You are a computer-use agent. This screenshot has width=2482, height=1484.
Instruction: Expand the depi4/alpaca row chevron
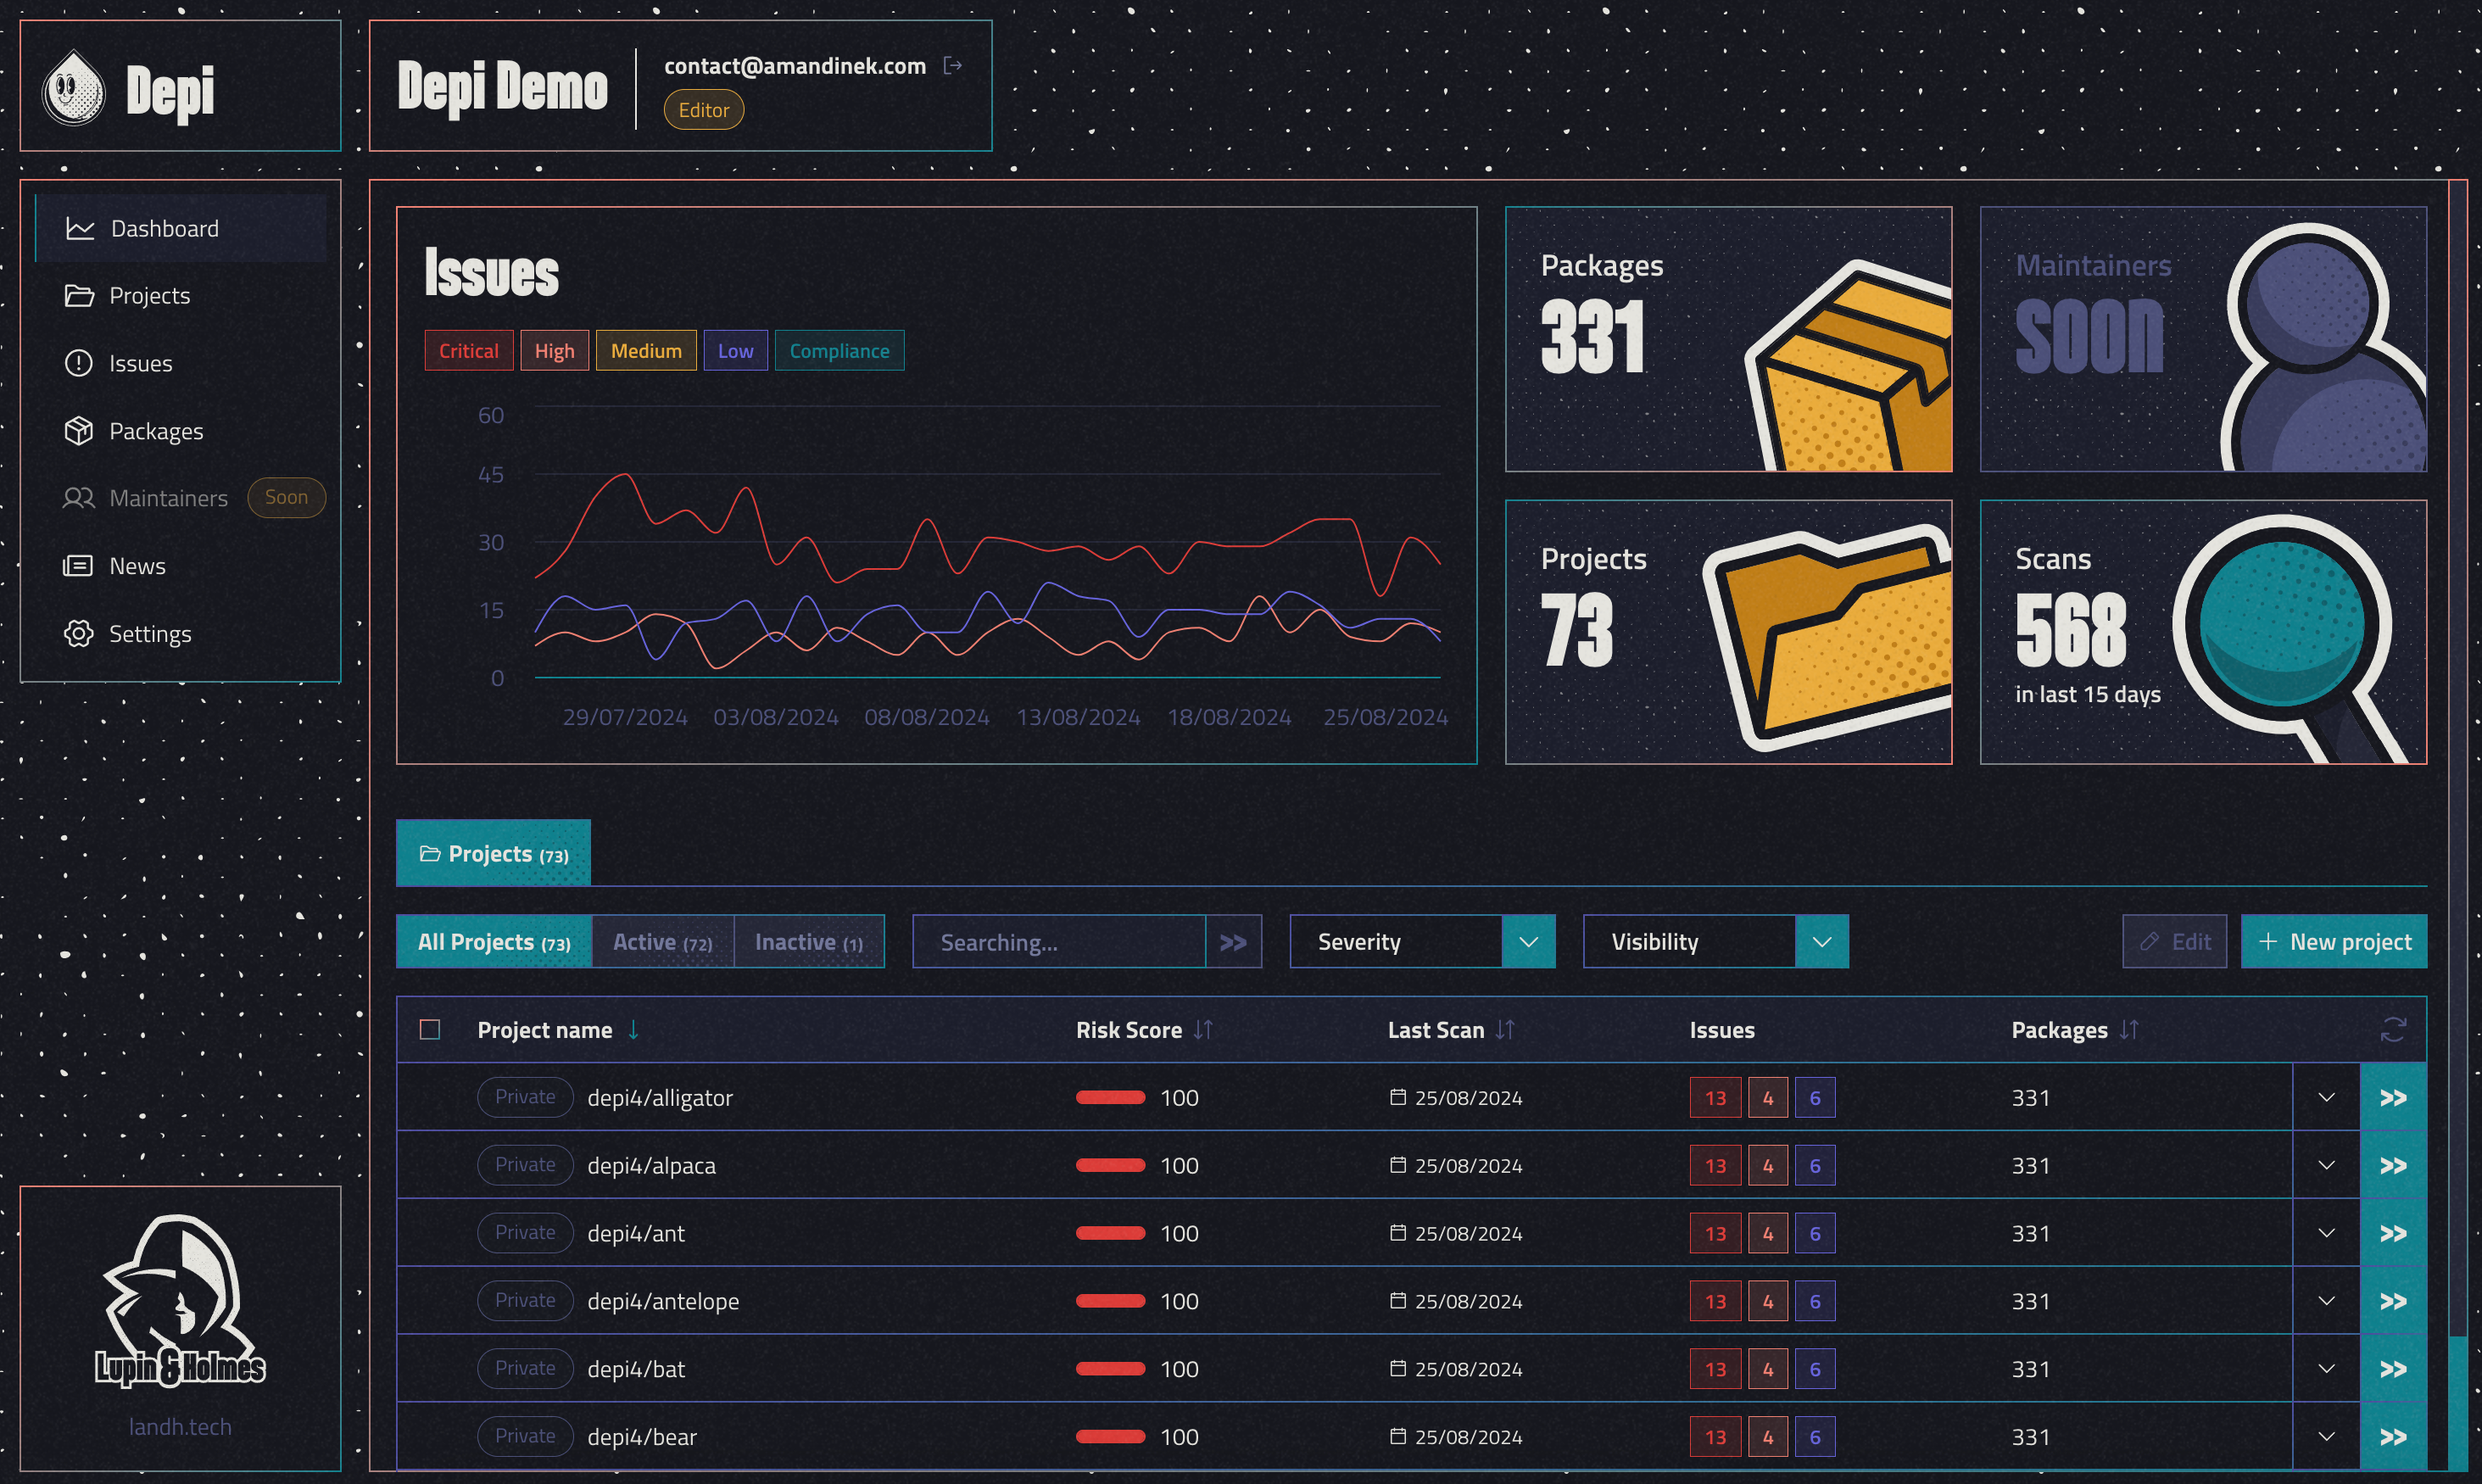click(2327, 1166)
